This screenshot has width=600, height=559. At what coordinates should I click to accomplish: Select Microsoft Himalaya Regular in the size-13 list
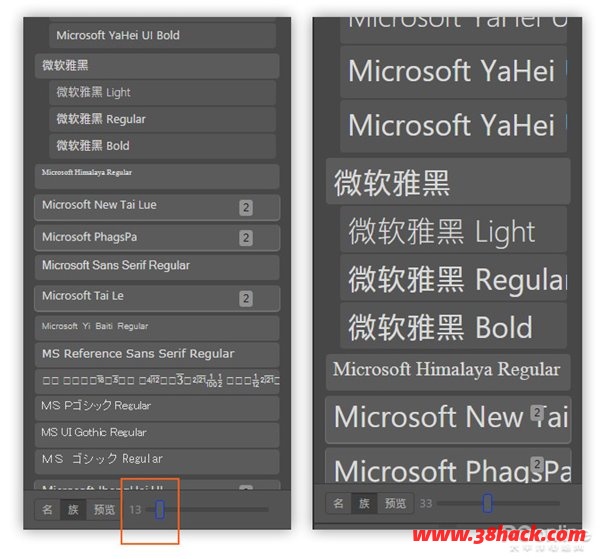click(157, 176)
